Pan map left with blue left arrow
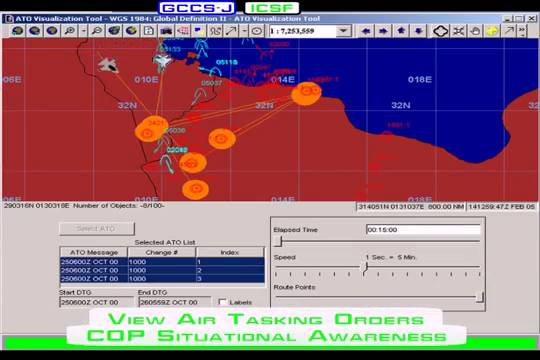 366,31
